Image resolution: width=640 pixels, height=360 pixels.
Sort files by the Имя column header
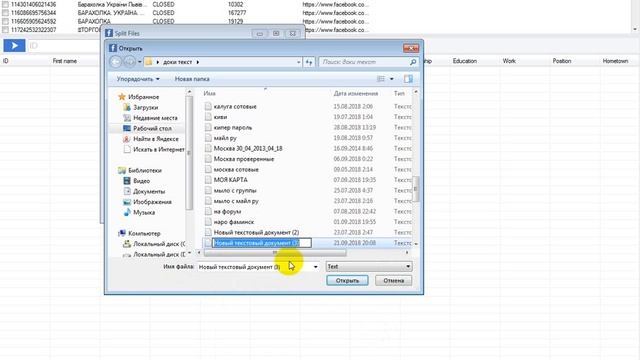[x=209, y=93]
